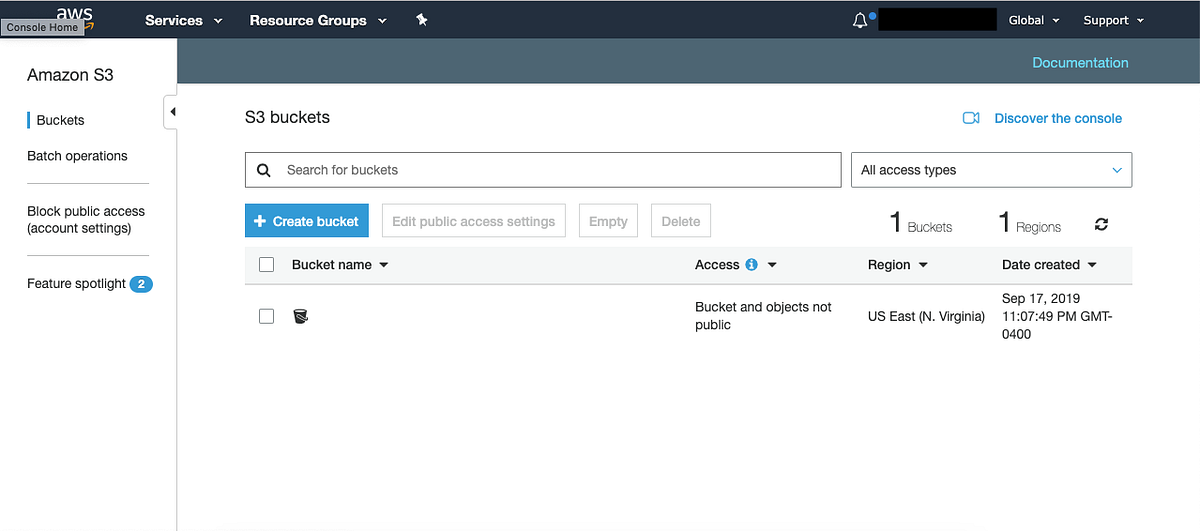Click the AWS logo Console Home icon
The height and width of the screenshot is (531, 1200).
click(75, 17)
